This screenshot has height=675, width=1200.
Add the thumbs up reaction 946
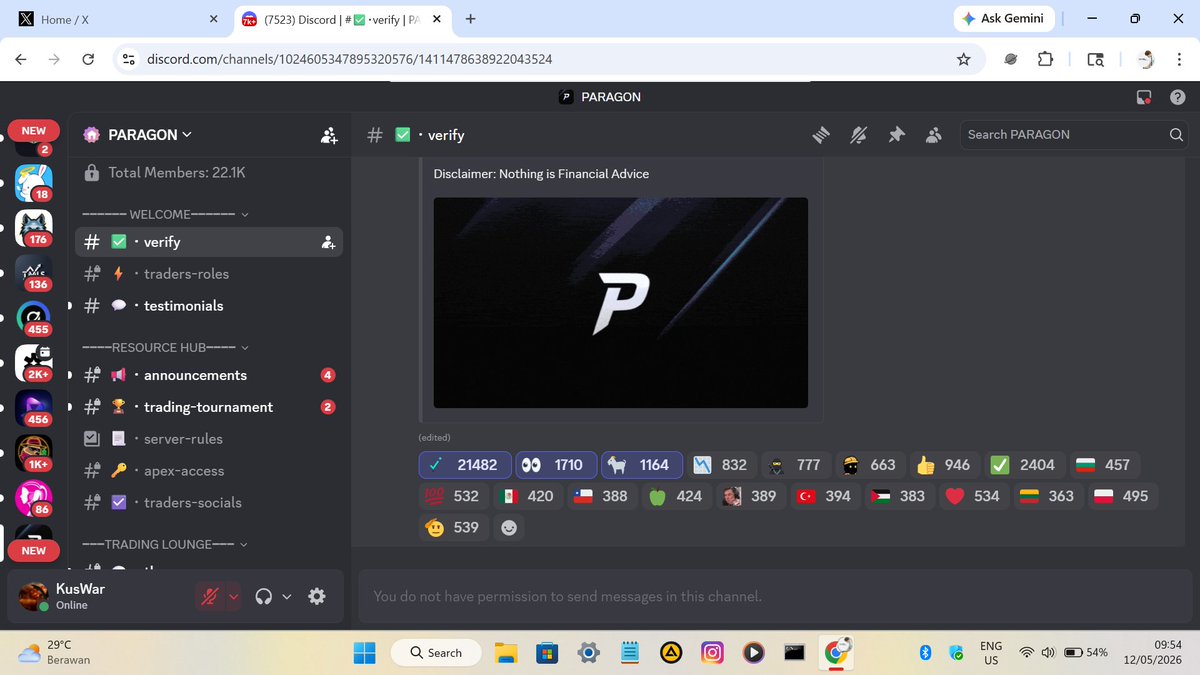click(x=943, y=465)
